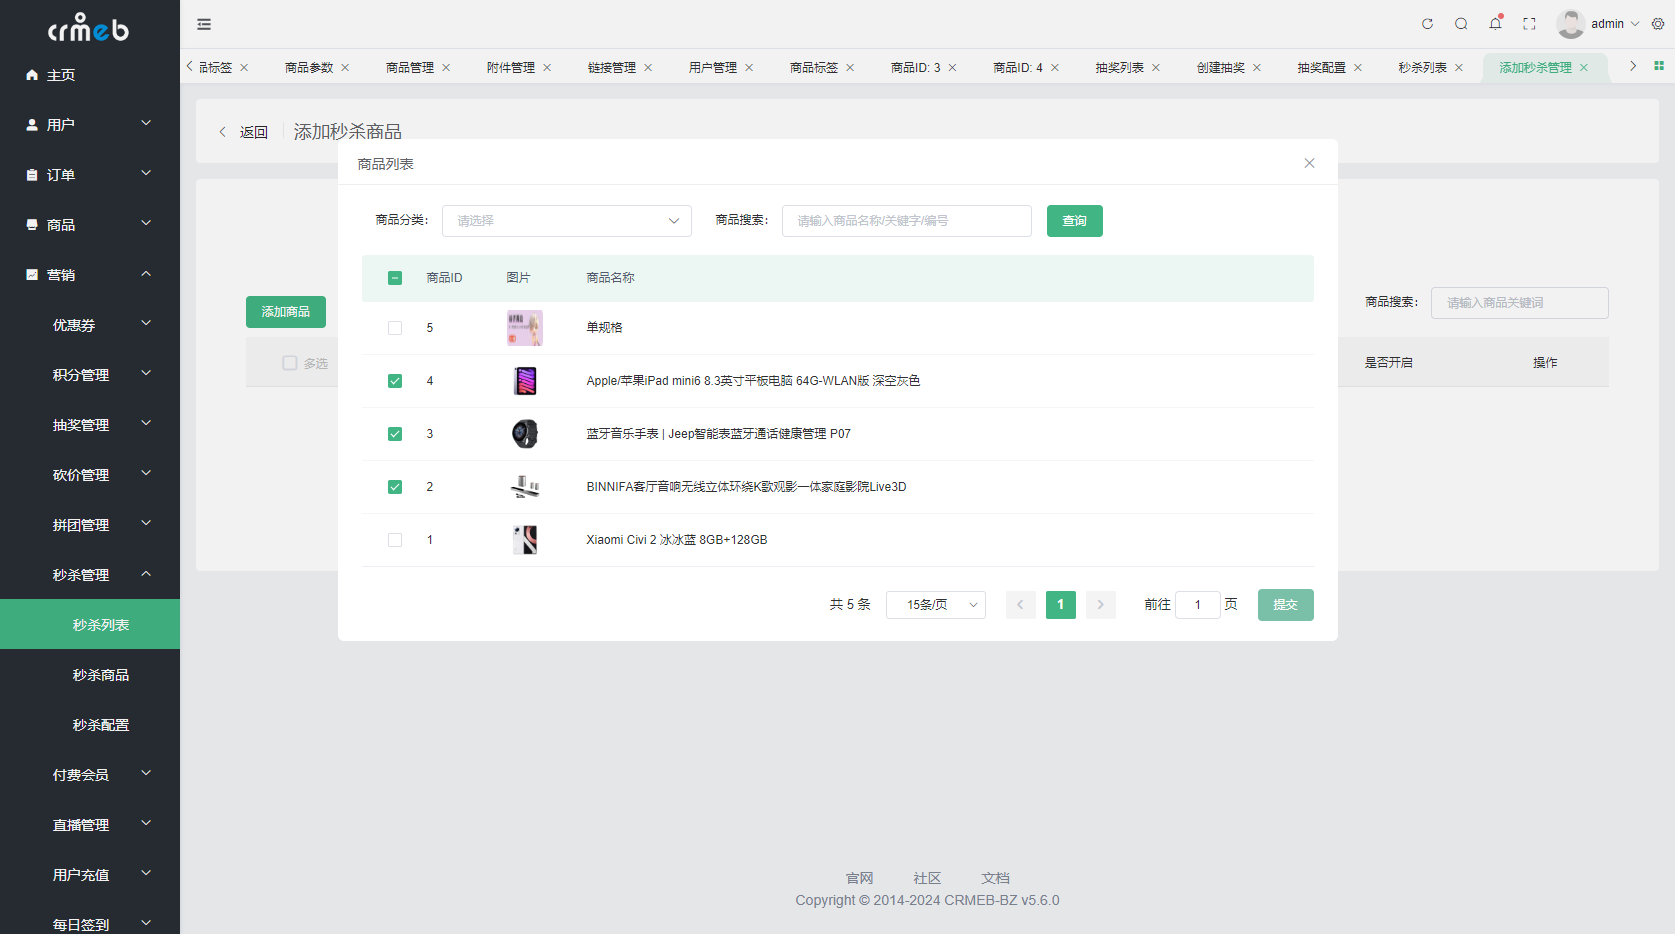This screenshot has height=934, width=1676.
Task: Check the Xiaomi Civi 2 product checkbox
Action: tap(395, 540)
